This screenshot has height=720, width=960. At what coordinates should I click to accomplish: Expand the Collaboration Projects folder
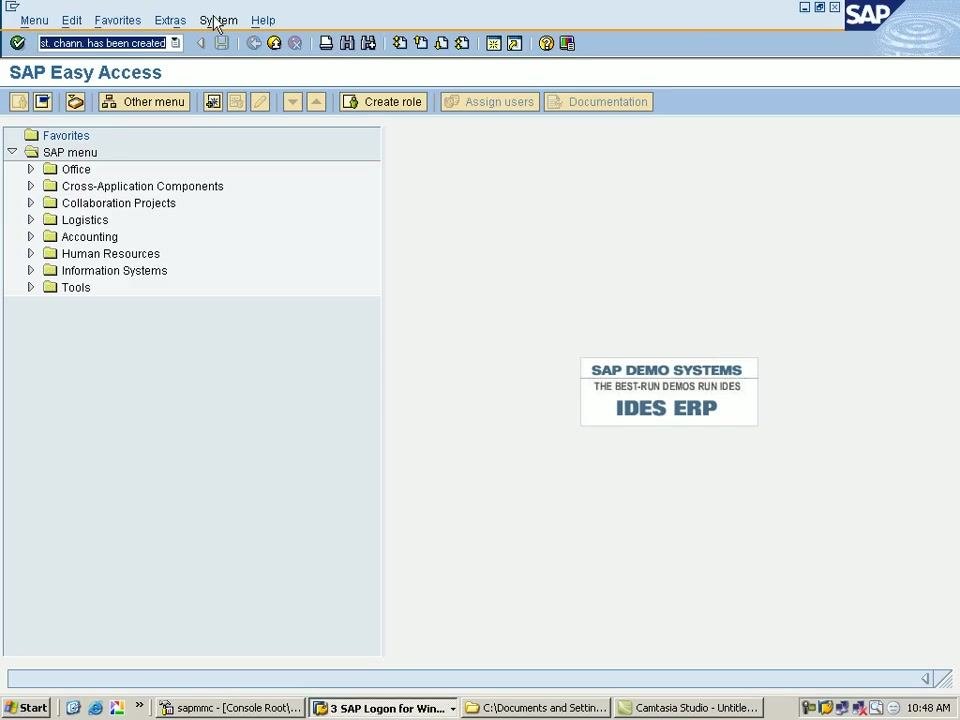31,202
